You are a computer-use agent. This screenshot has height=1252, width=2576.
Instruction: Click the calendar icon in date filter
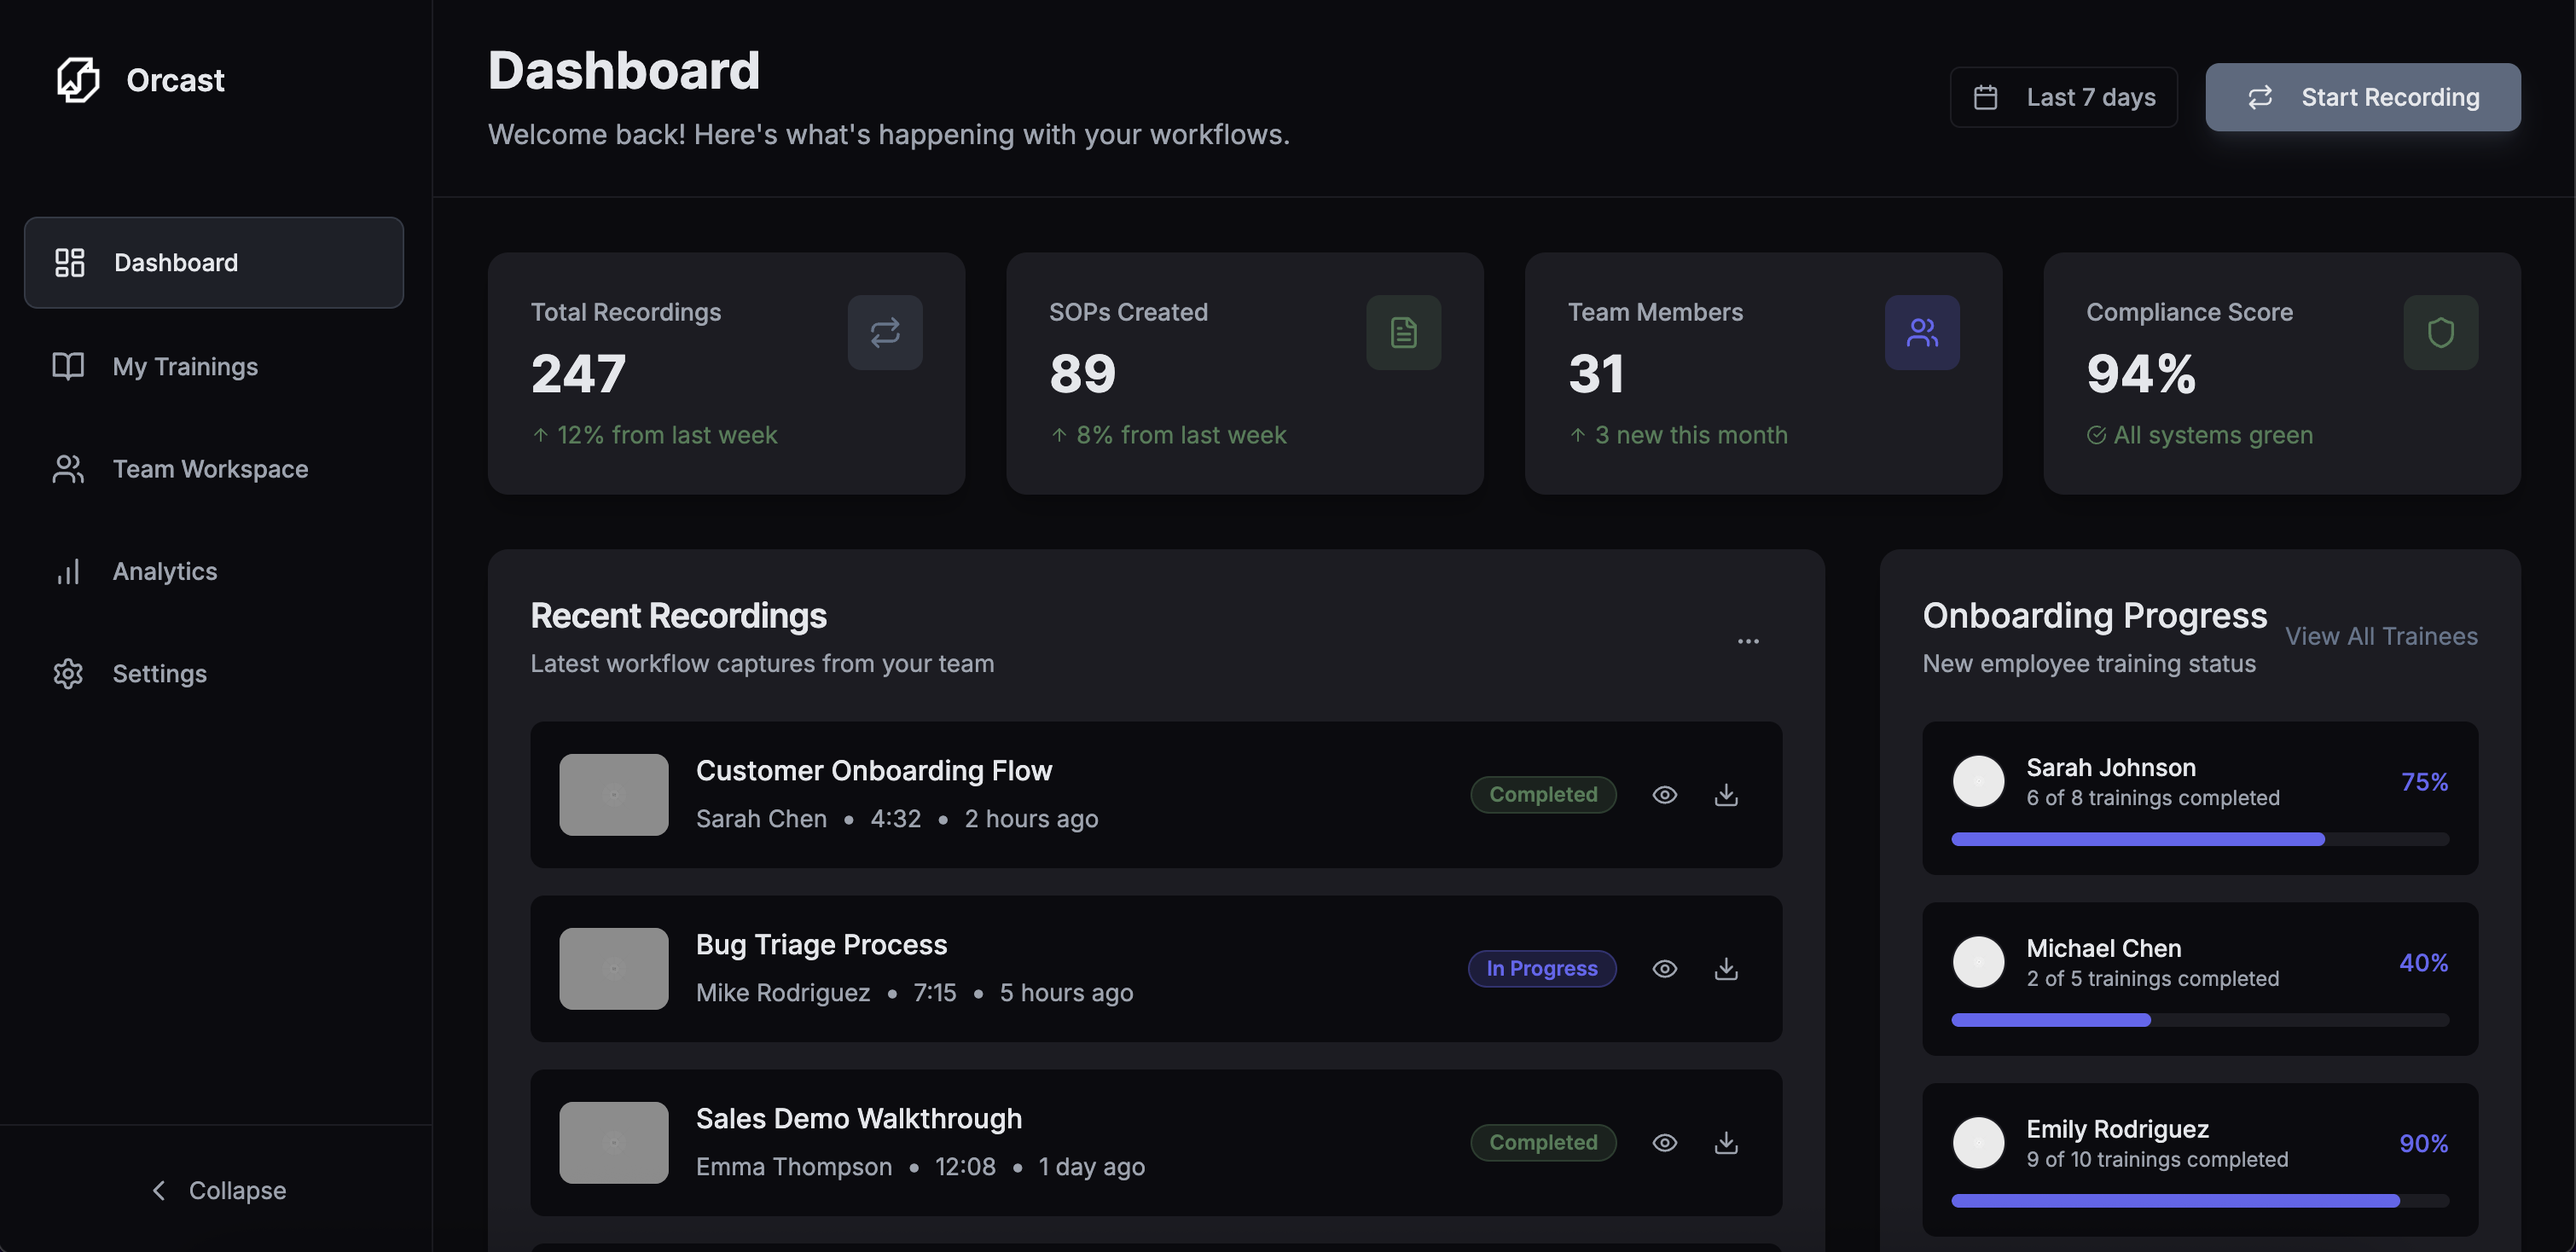(x=1985, y=97)
